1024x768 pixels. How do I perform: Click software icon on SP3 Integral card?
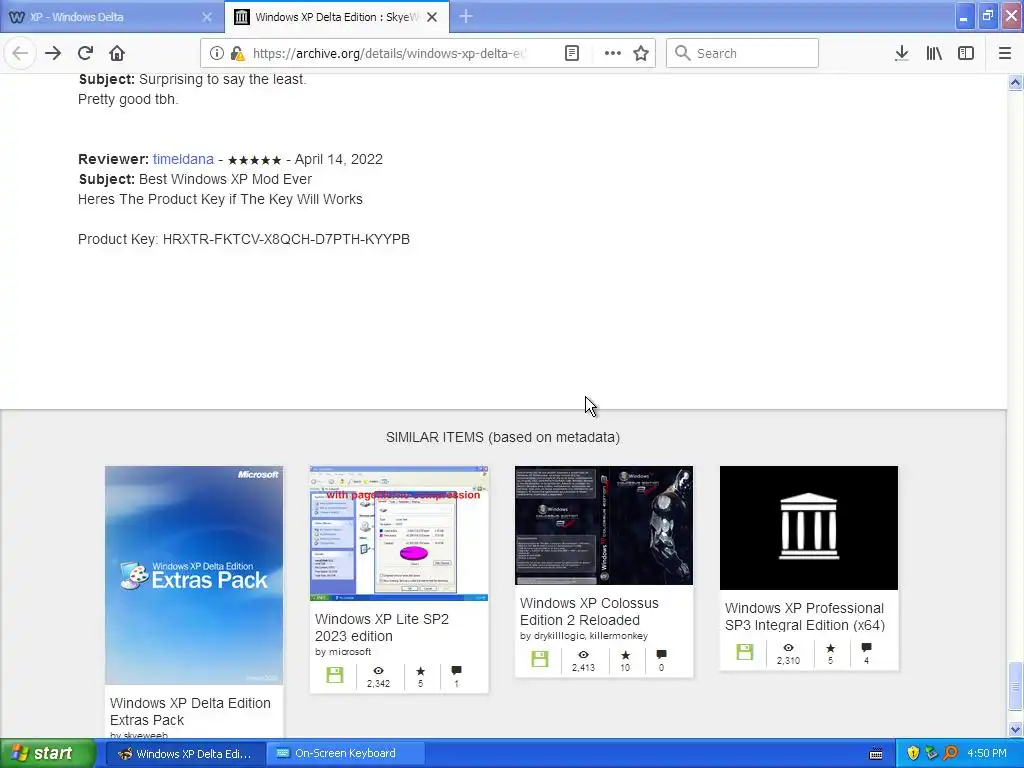point(744,652)
